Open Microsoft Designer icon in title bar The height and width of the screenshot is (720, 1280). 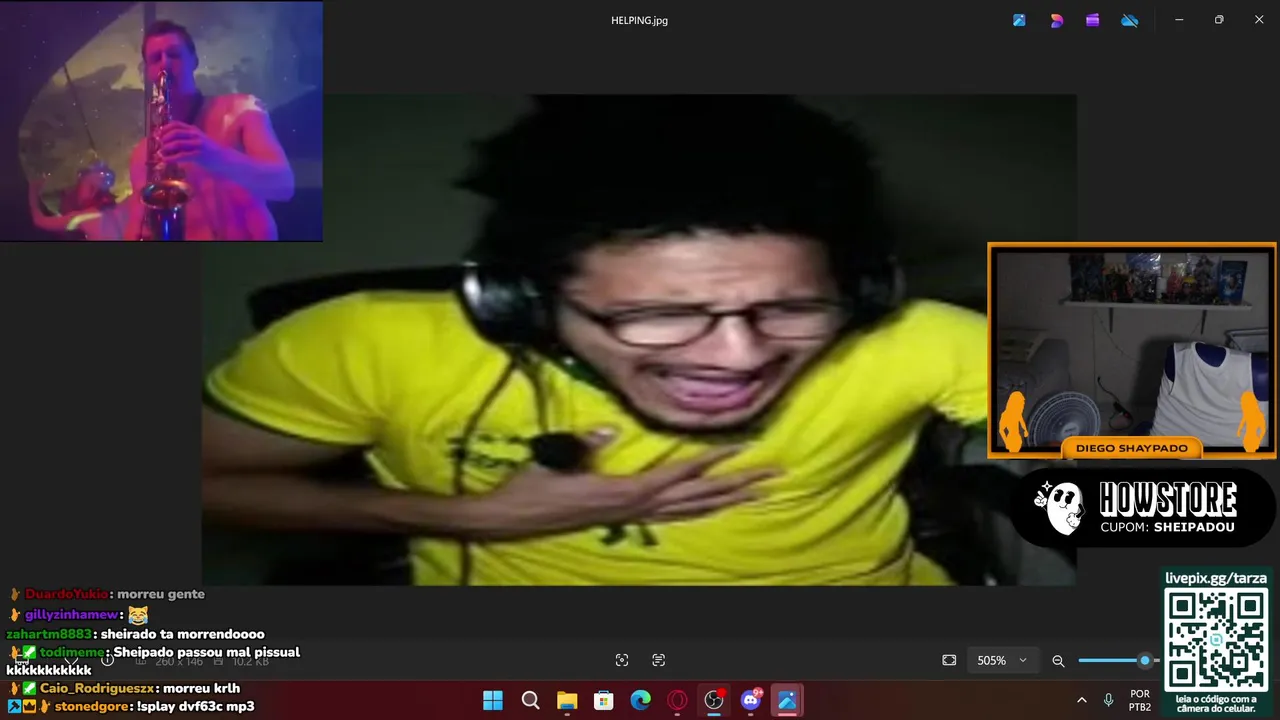click(1056, 20)
